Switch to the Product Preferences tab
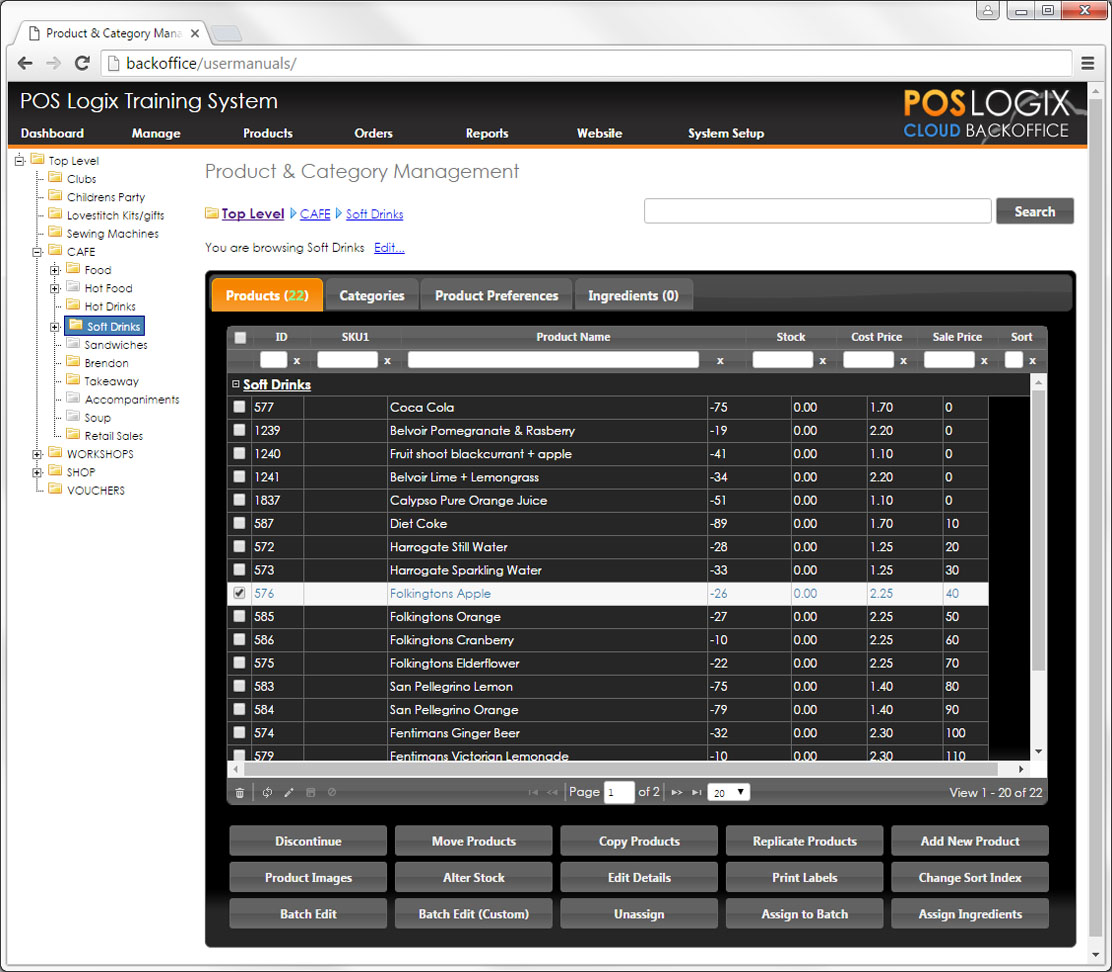 click(x=496, y=296)
